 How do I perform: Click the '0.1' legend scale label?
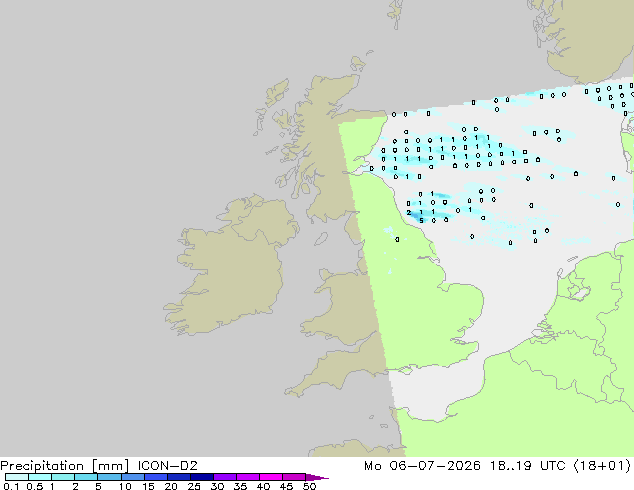11,486
